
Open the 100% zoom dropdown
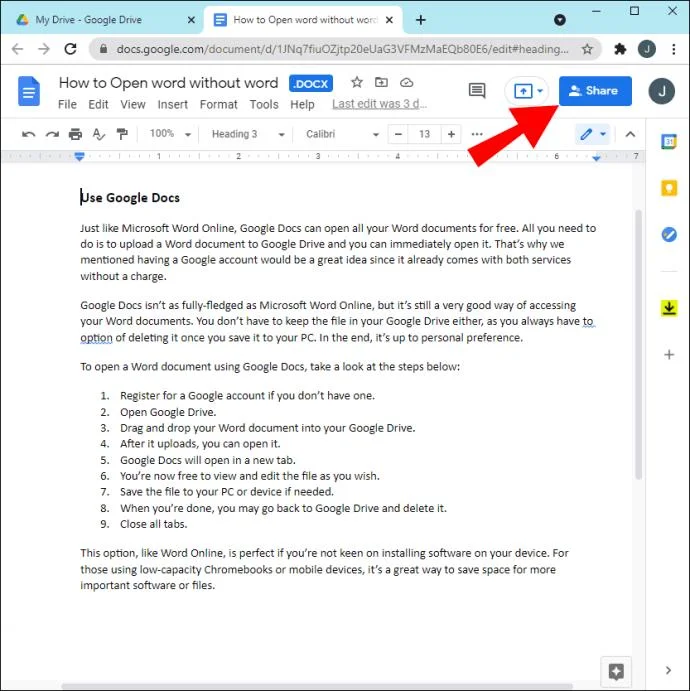click(x=170, y=134)
